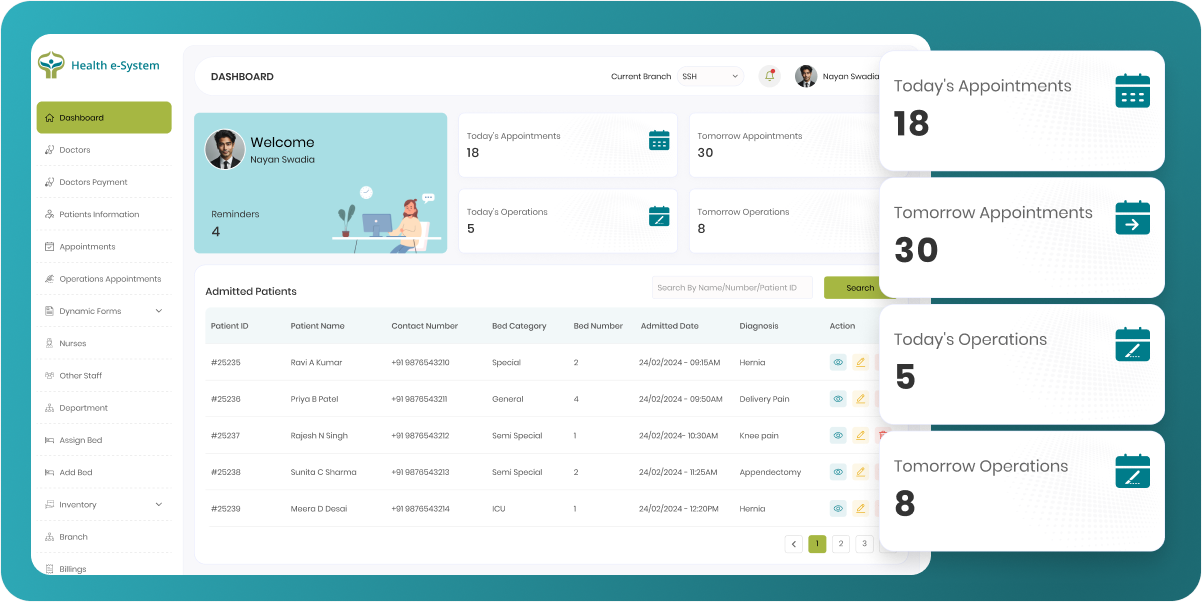Image resolution: width=1202 pixels, height=602 pixels.
Task: Open the Current Branch SSH dropdown
Action: click(x=710, y=76)
